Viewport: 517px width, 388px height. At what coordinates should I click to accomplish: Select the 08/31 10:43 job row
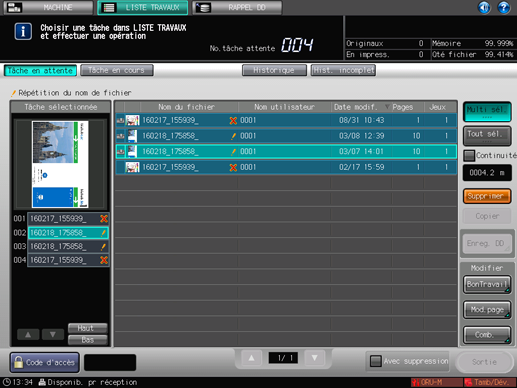286,120
